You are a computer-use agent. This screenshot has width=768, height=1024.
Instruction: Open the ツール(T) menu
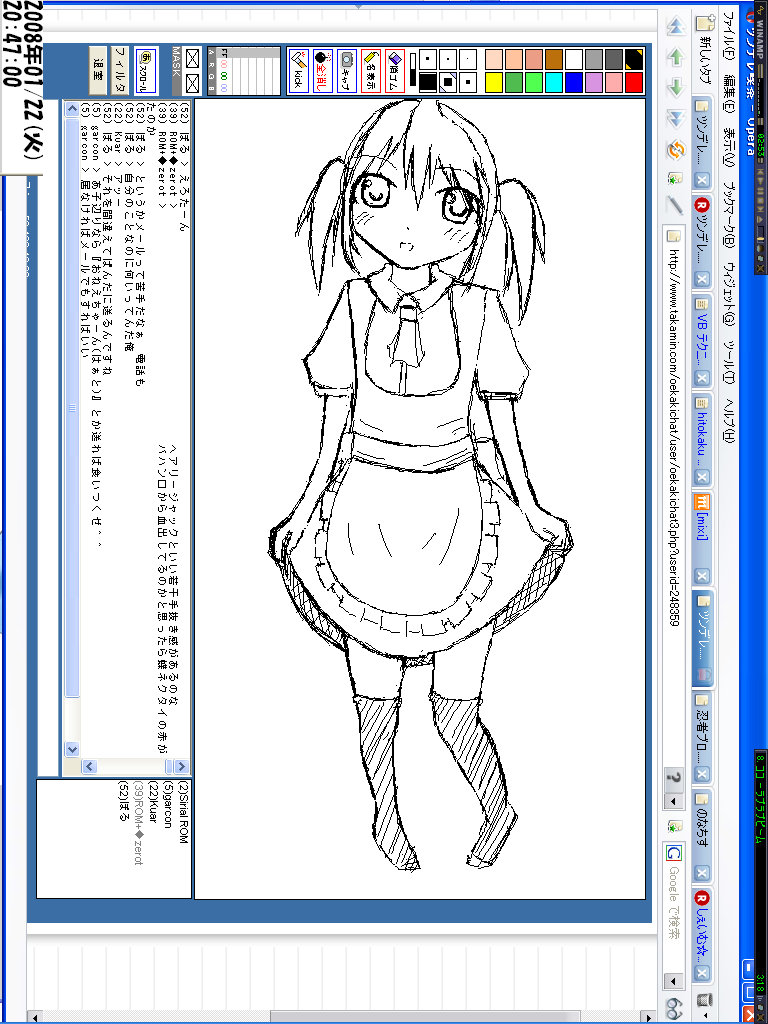click(729, 361)
